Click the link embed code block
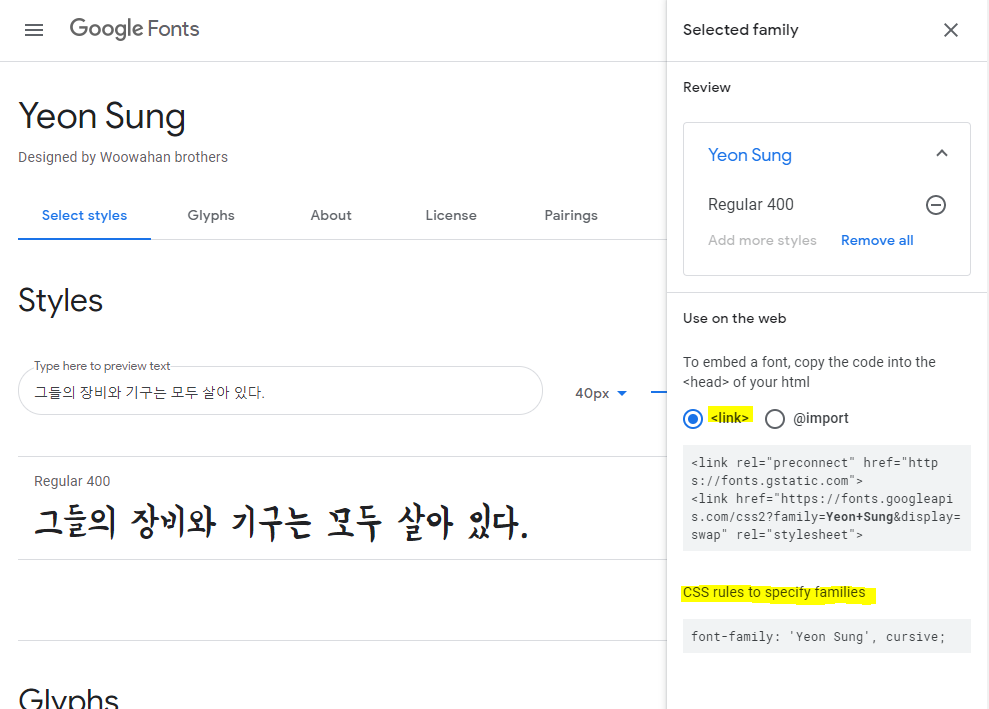 pyautogui.click(x=826, y=498)
